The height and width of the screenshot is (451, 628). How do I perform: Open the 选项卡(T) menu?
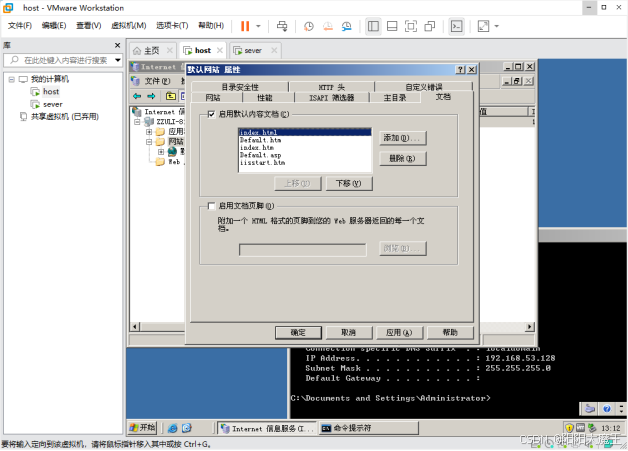point(172,26)
